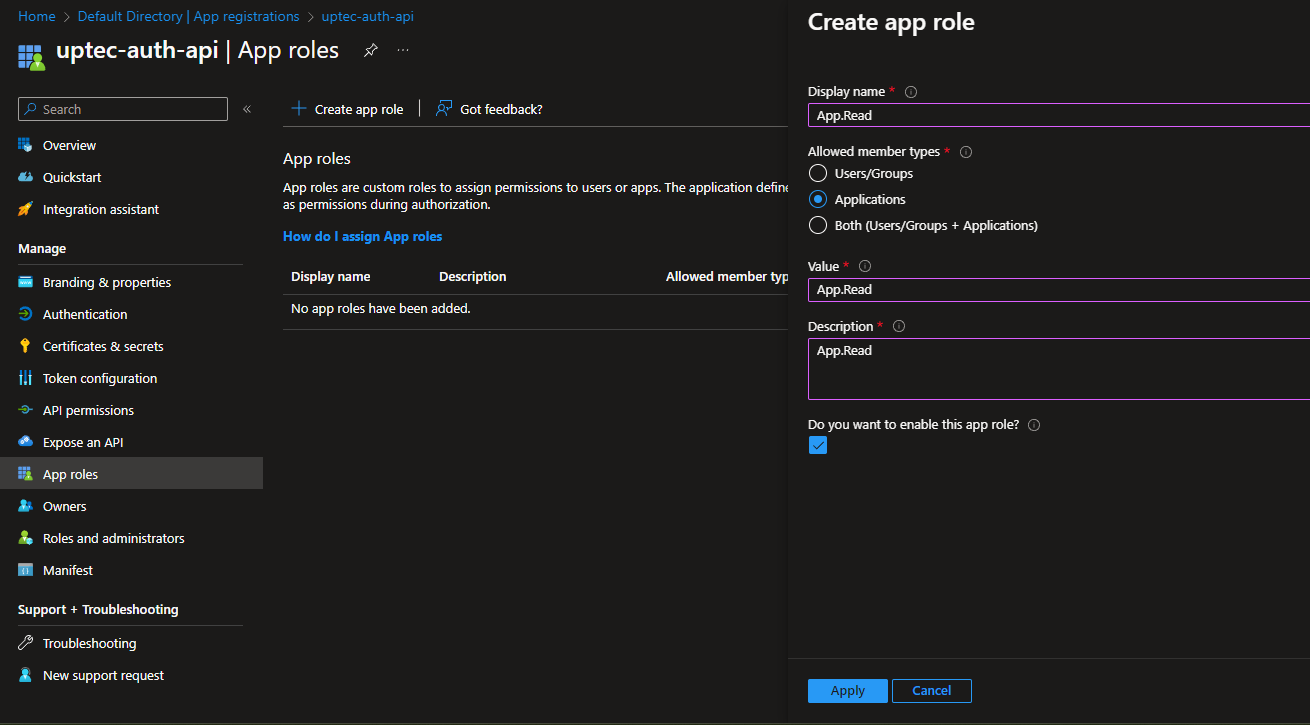Open Certificates & secrets in sidebar

click(102, 346)
